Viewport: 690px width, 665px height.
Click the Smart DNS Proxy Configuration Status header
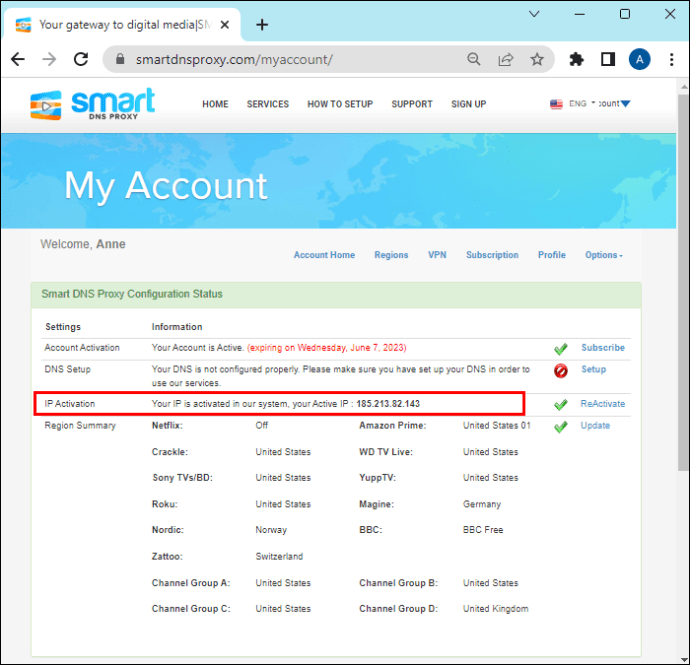(x=132, y=294)
